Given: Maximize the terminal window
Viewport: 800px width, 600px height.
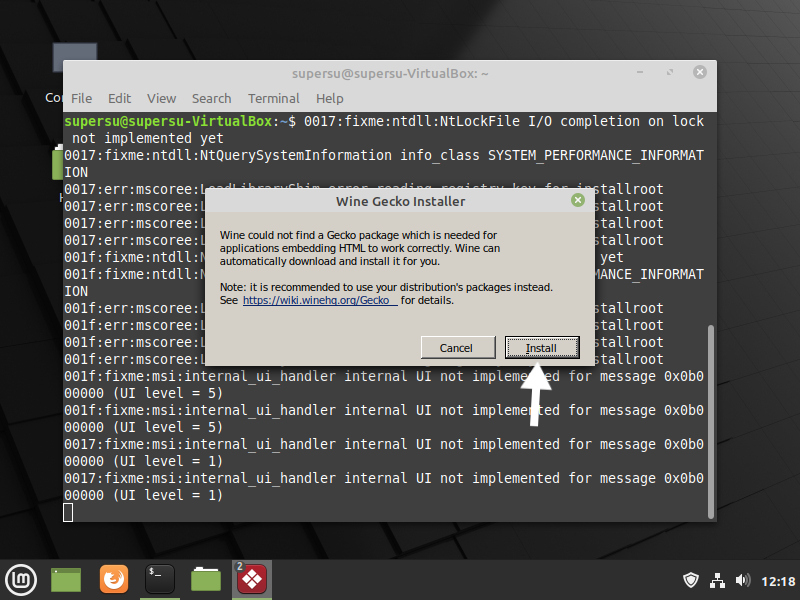Looking at the screenshot, I should click(670, 72).
